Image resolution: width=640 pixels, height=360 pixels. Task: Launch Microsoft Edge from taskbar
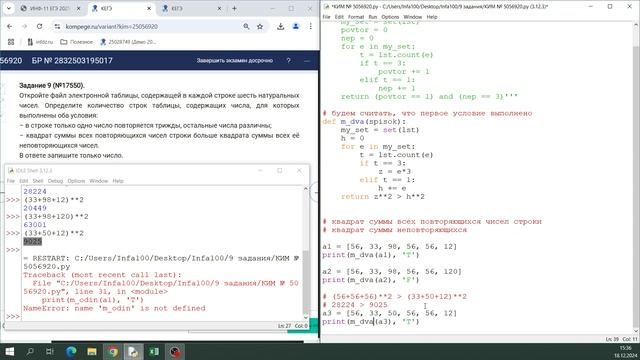coord(71,351)
